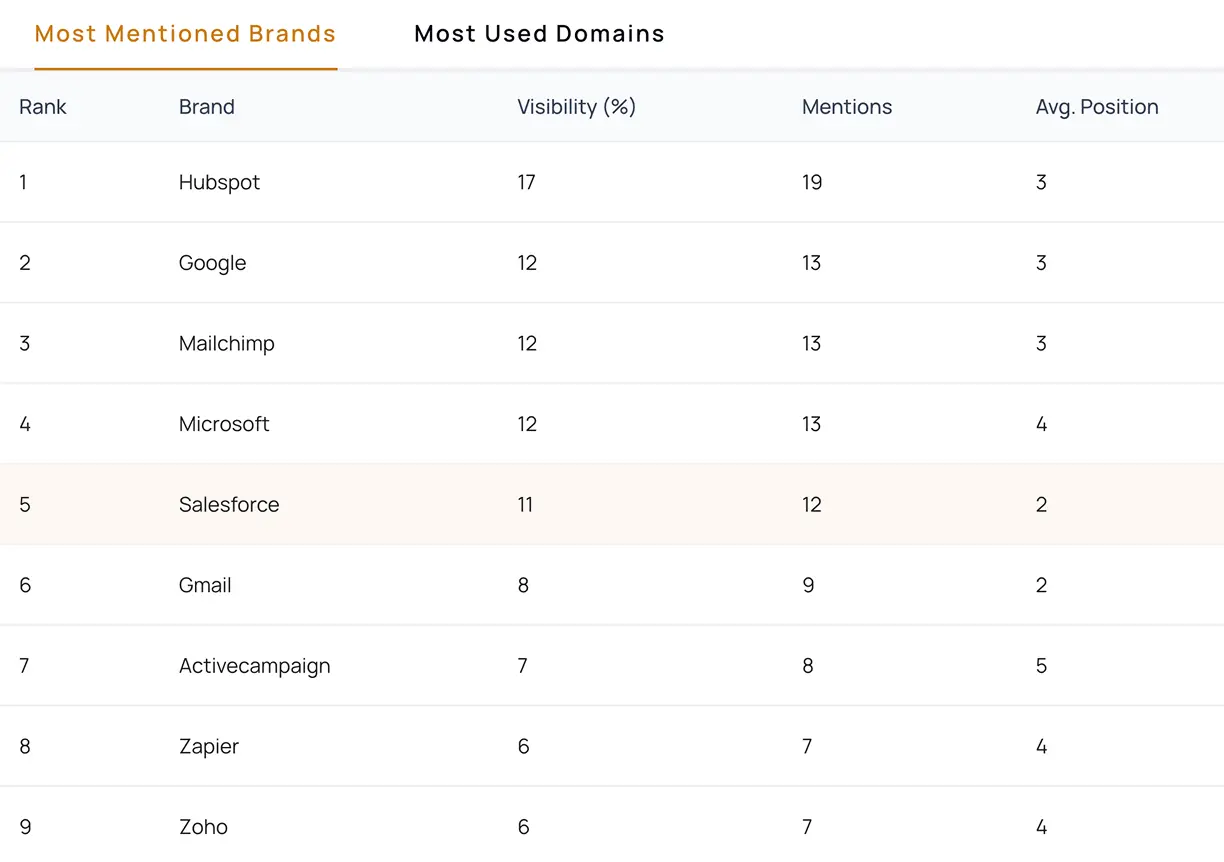This screenshot has height=862, width=1224.
Task: Click the Visibility (%) column header
Action: 576,107
